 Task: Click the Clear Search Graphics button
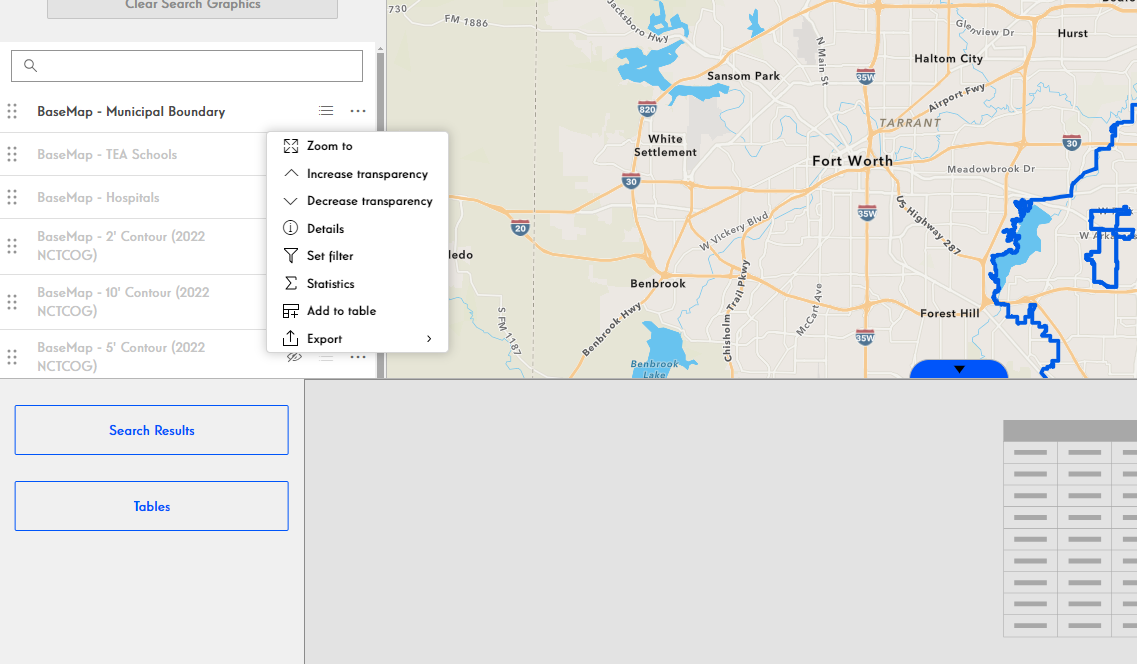[x=192, y=6]
